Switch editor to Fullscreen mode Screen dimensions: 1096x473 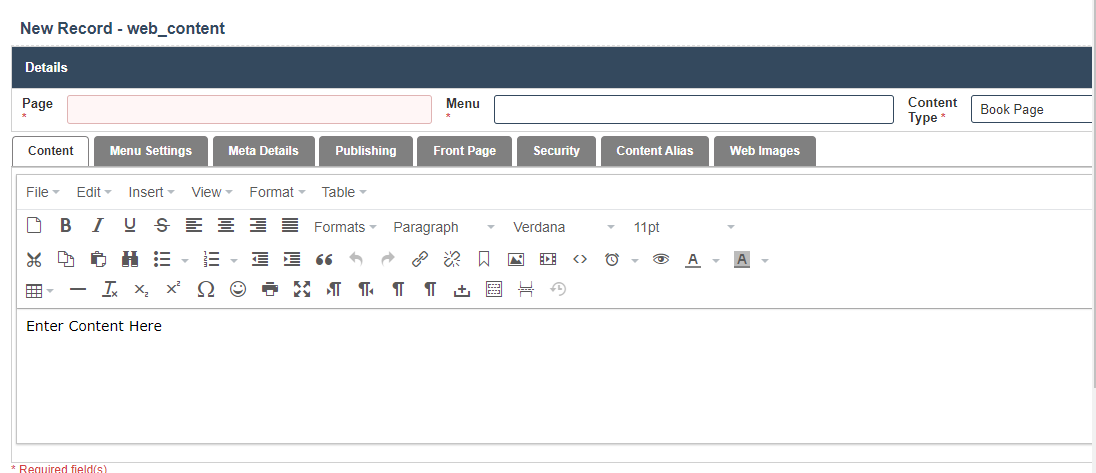click(302, 290)
